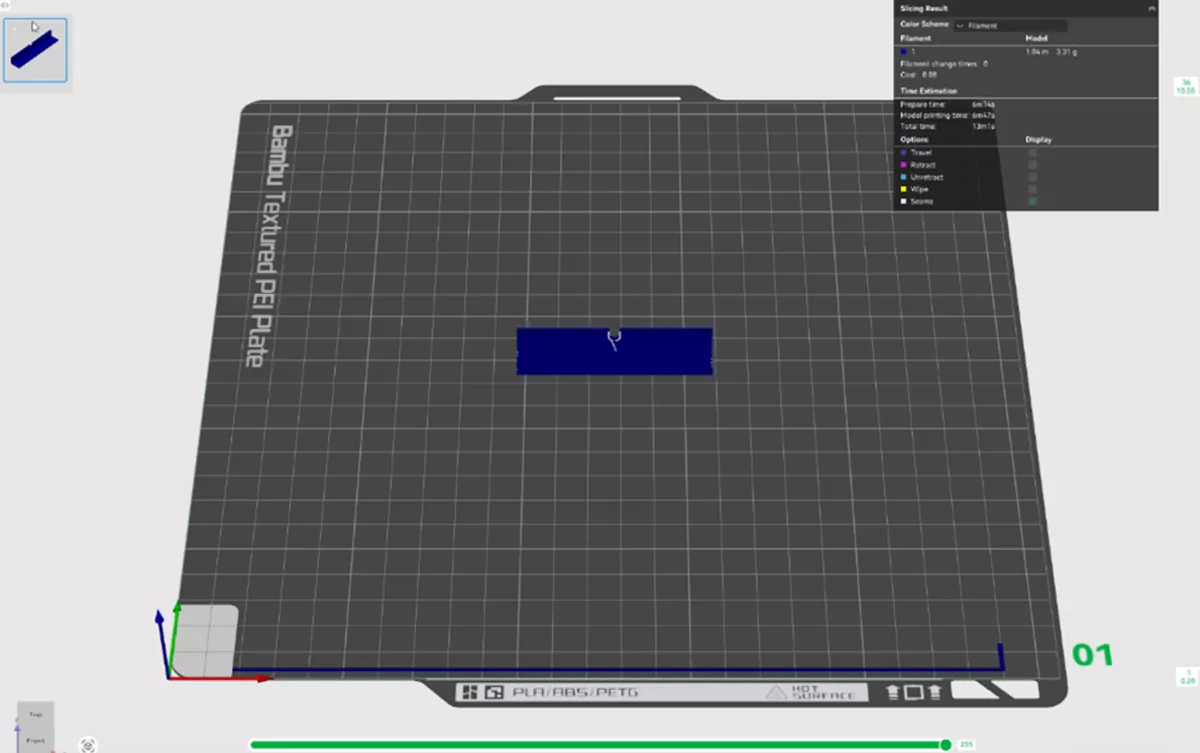The height and width of the screenshot is (753, 1200).
Task: Enable the Travel display checkbox
Action: click(x=1031, y=152)
